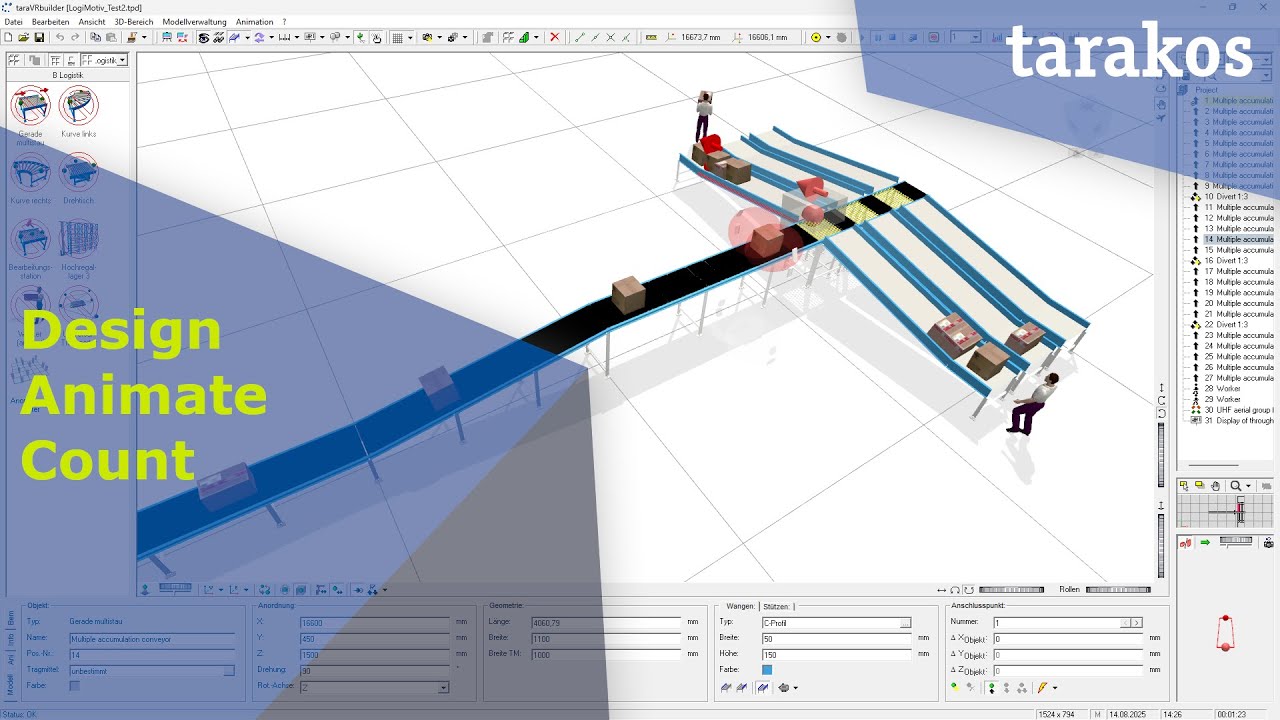Save the project with the floppy disk icon
Image resolution: width=1280 pixels, height=720 pixels.
(39, 37)
